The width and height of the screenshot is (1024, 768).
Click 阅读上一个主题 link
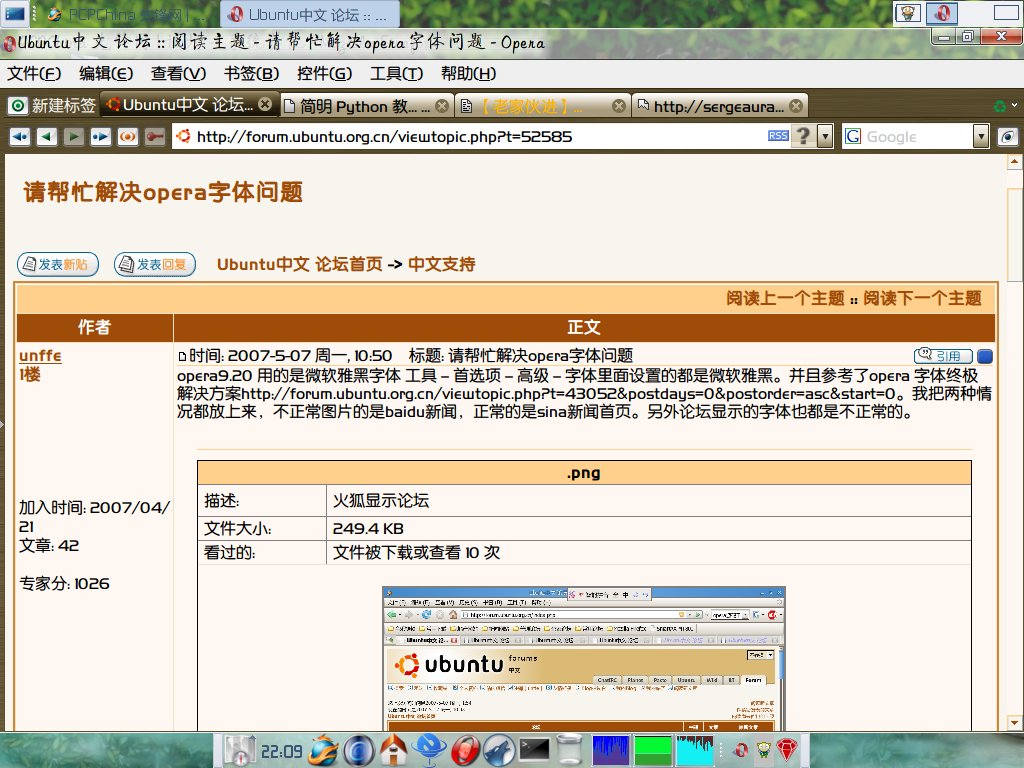point(785,298)
